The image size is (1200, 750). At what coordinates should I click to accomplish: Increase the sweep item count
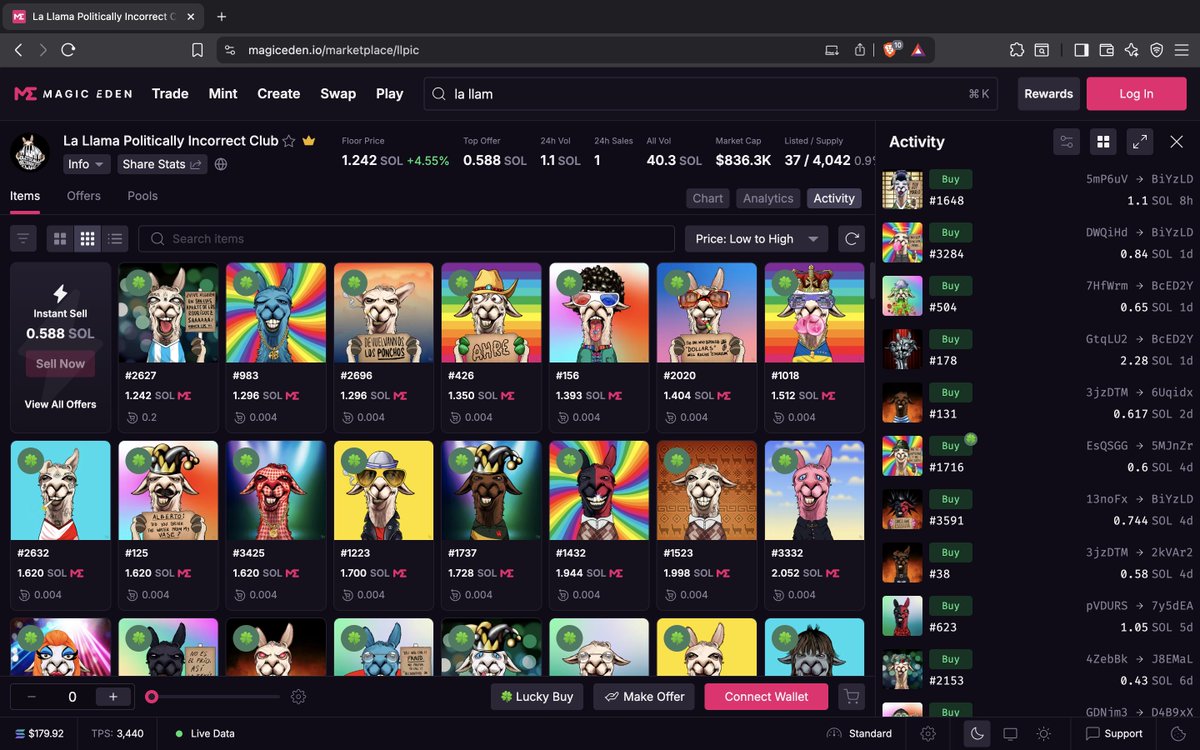[x=113, y=697]
